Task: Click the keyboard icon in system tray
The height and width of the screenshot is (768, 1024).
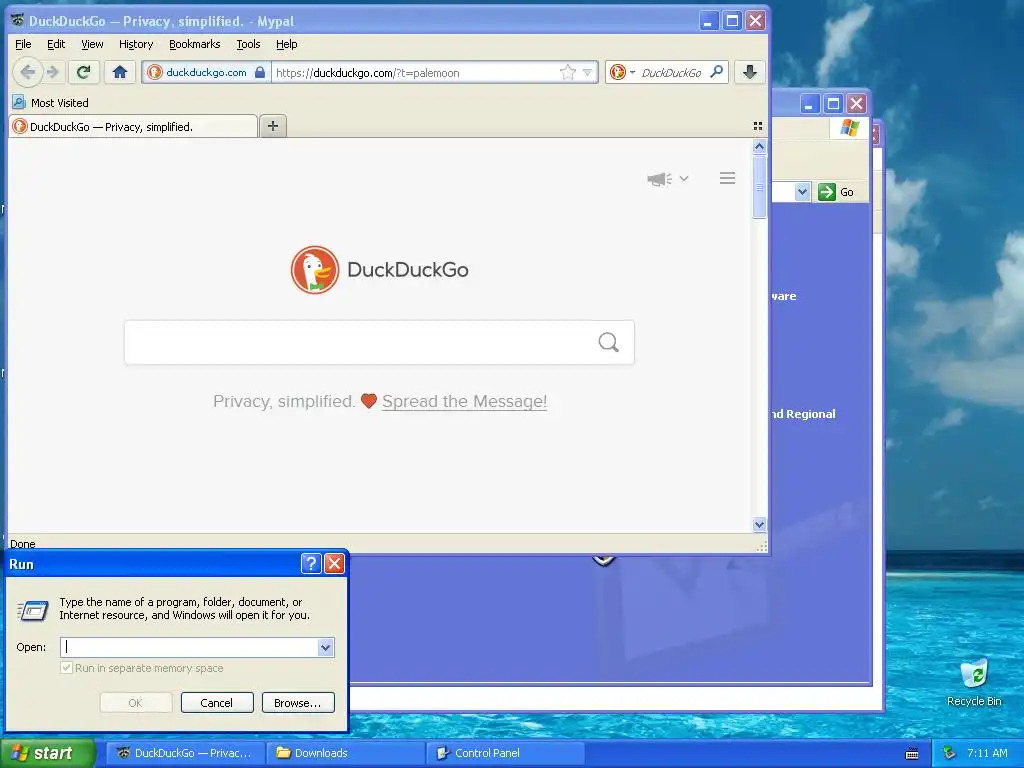Action: (x=912, y=754)
